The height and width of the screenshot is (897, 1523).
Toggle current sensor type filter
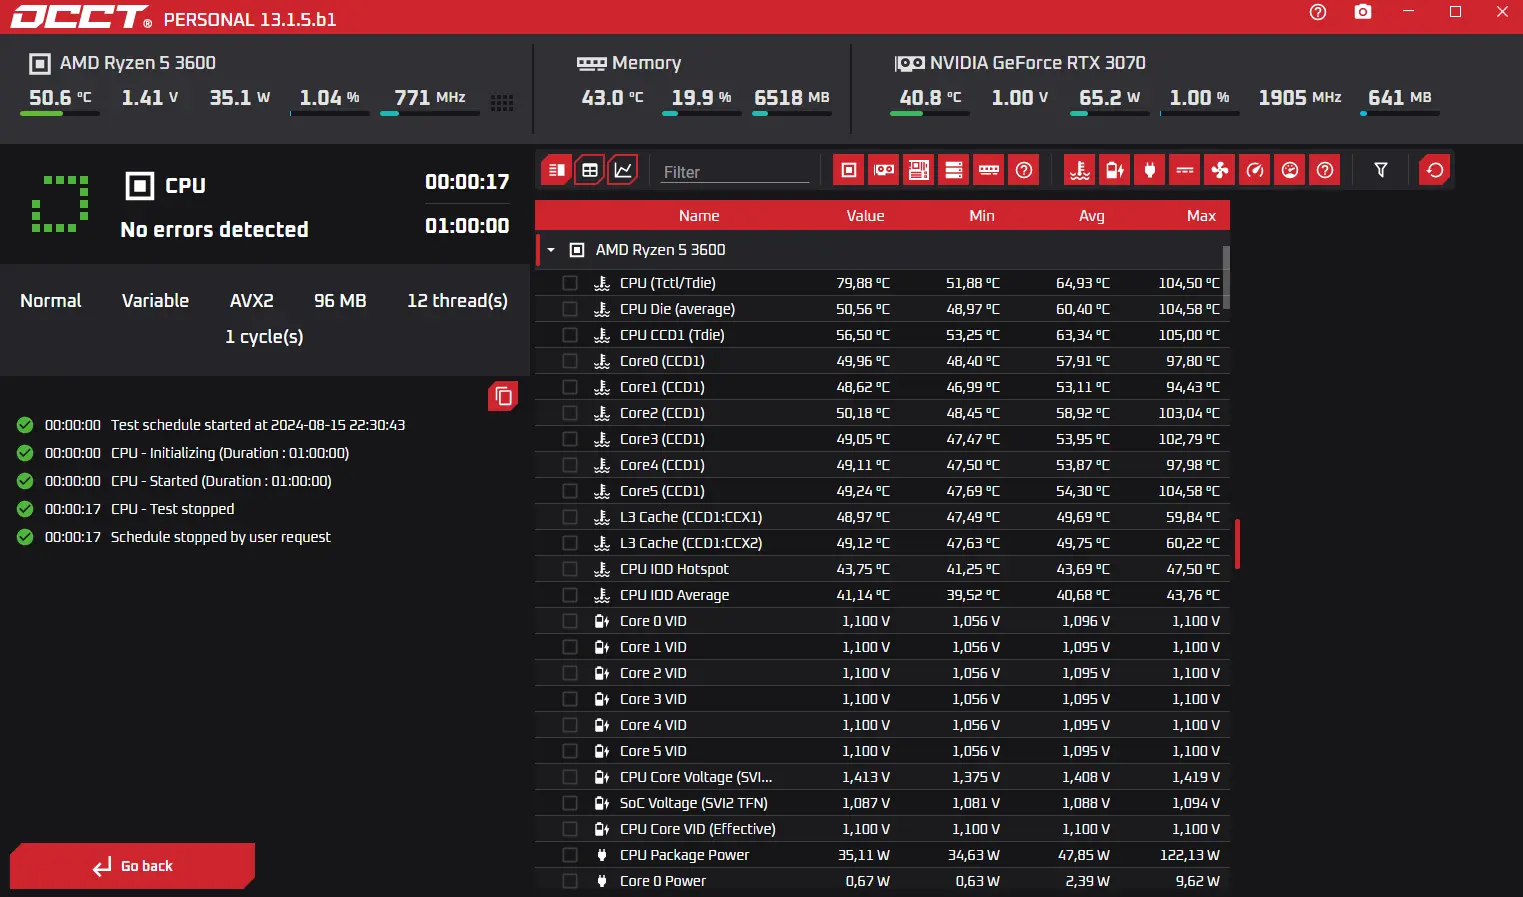point(1185,170)
